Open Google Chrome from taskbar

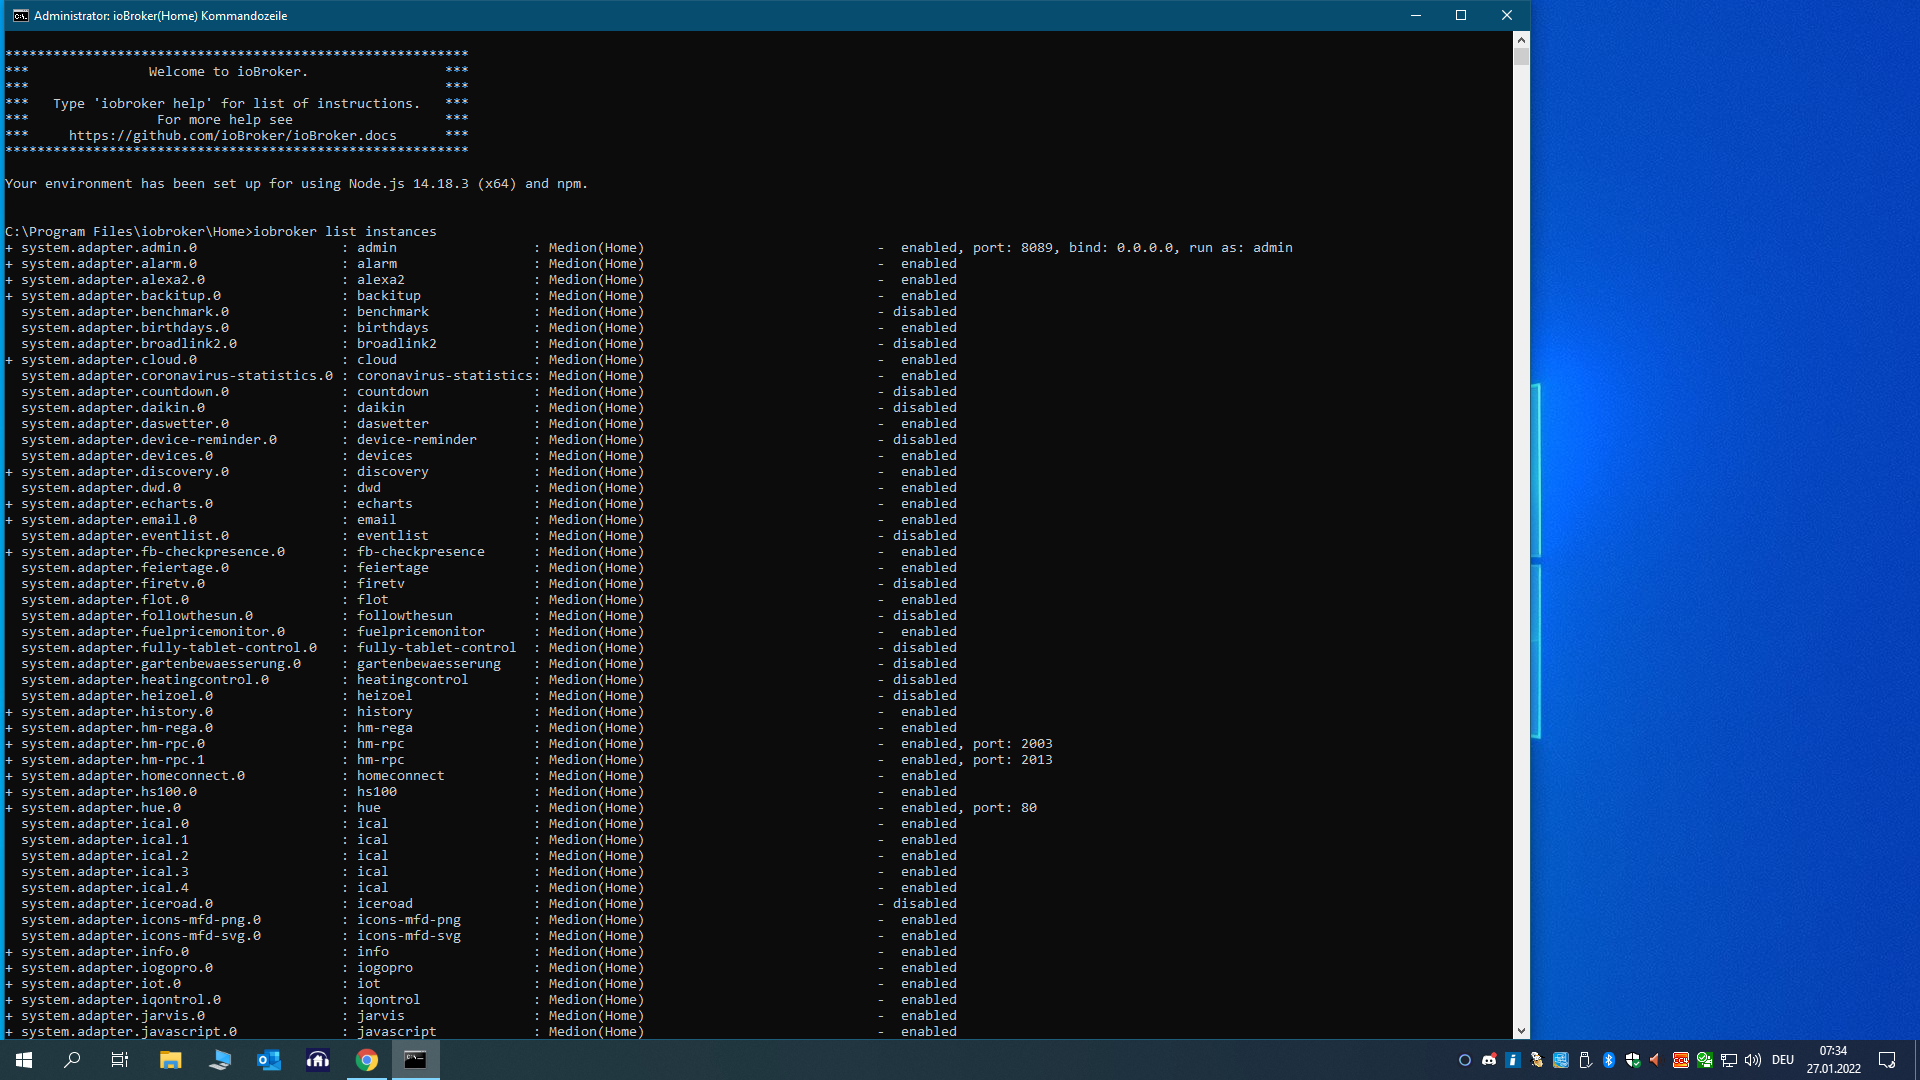367,1060
